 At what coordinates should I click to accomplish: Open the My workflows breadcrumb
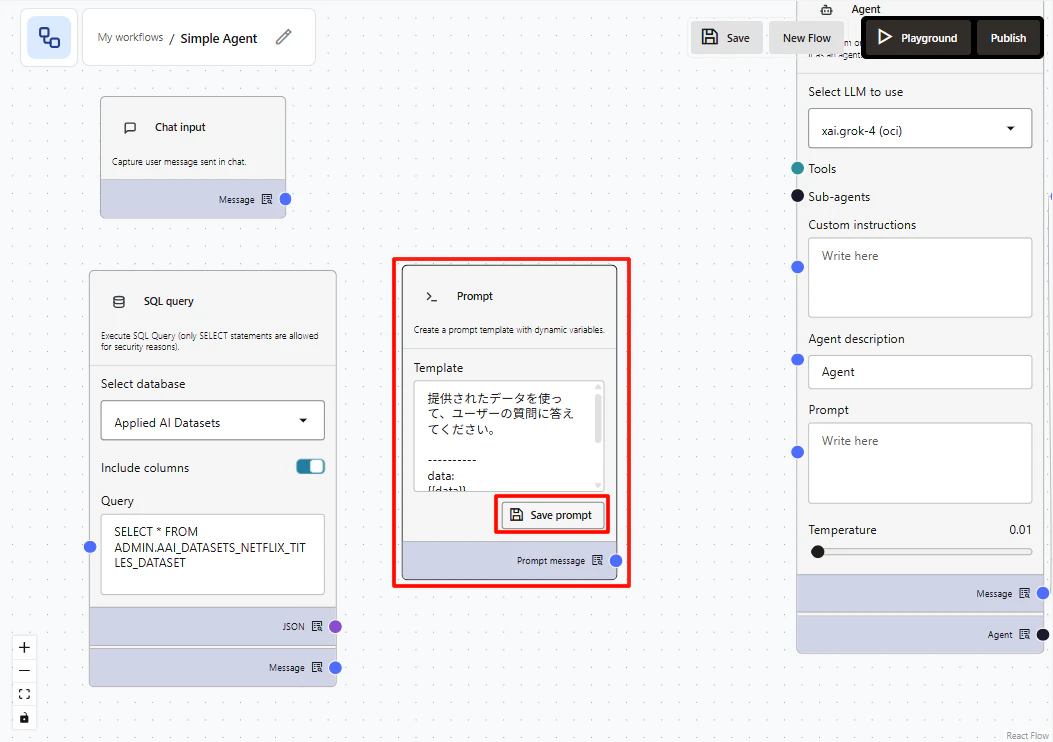130,38
